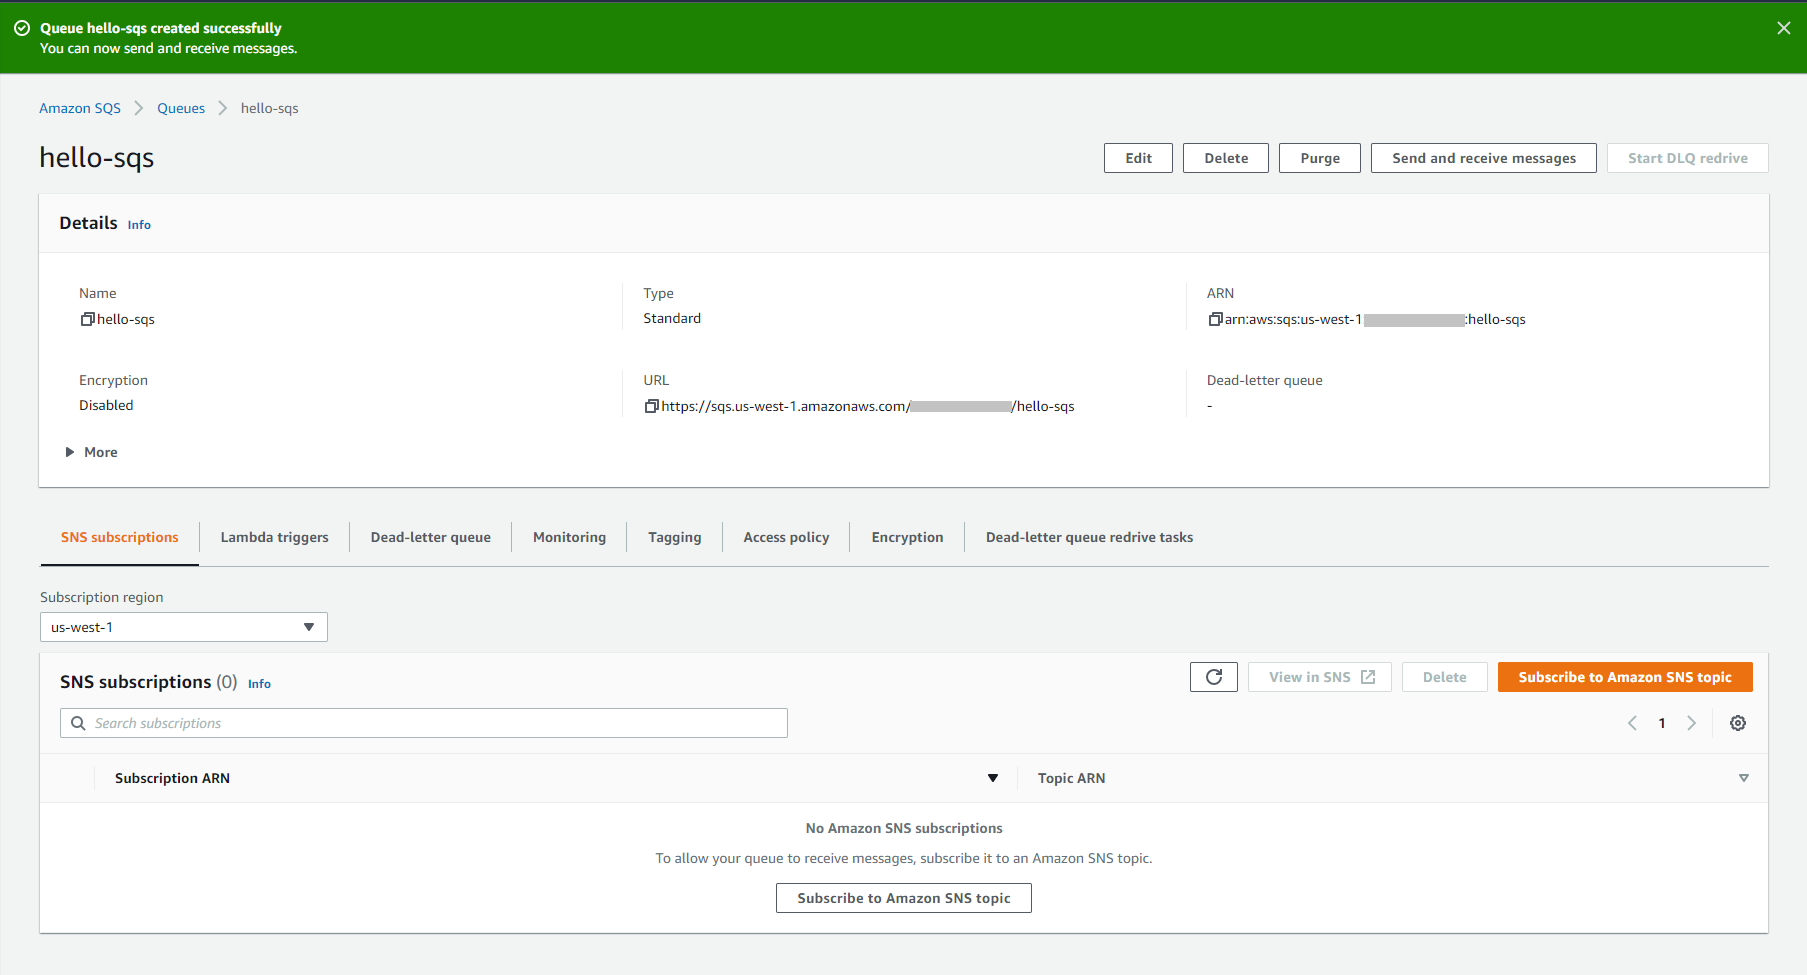Open Info link beside SNS subscriptions
The width and height of the screenshot is (1807, 975).
(259, 684)
